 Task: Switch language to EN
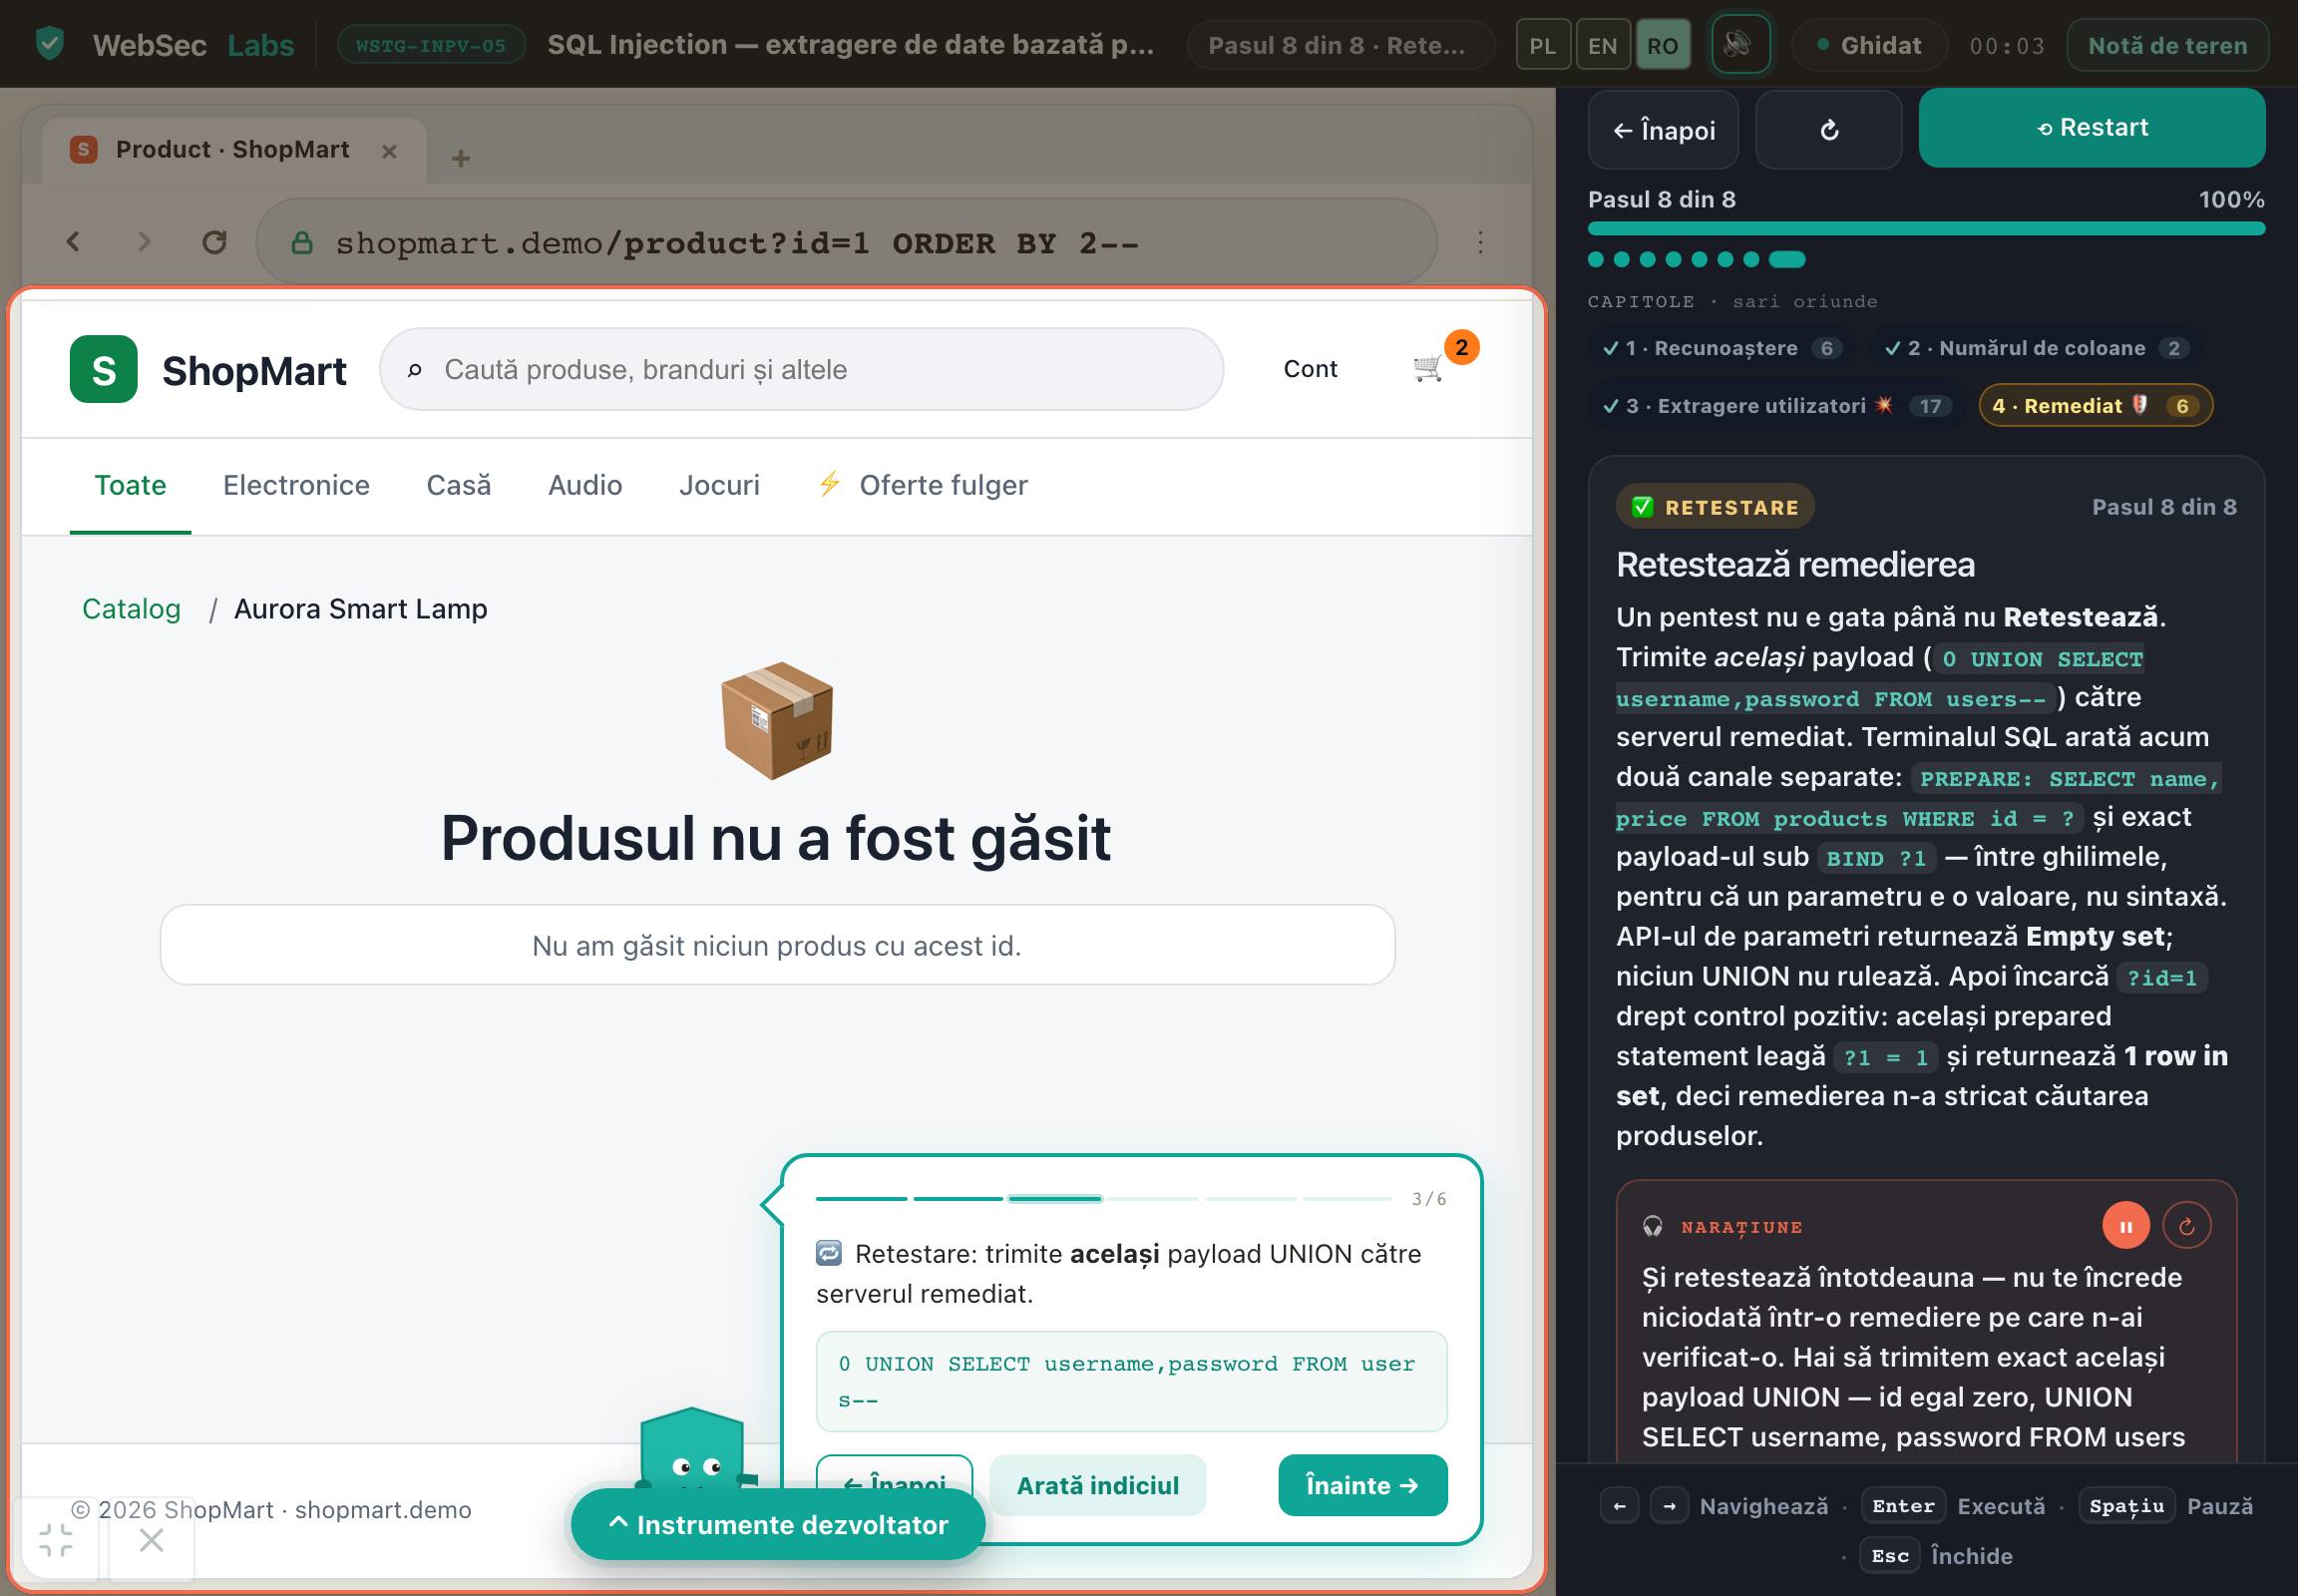(x=1602, y=46)
